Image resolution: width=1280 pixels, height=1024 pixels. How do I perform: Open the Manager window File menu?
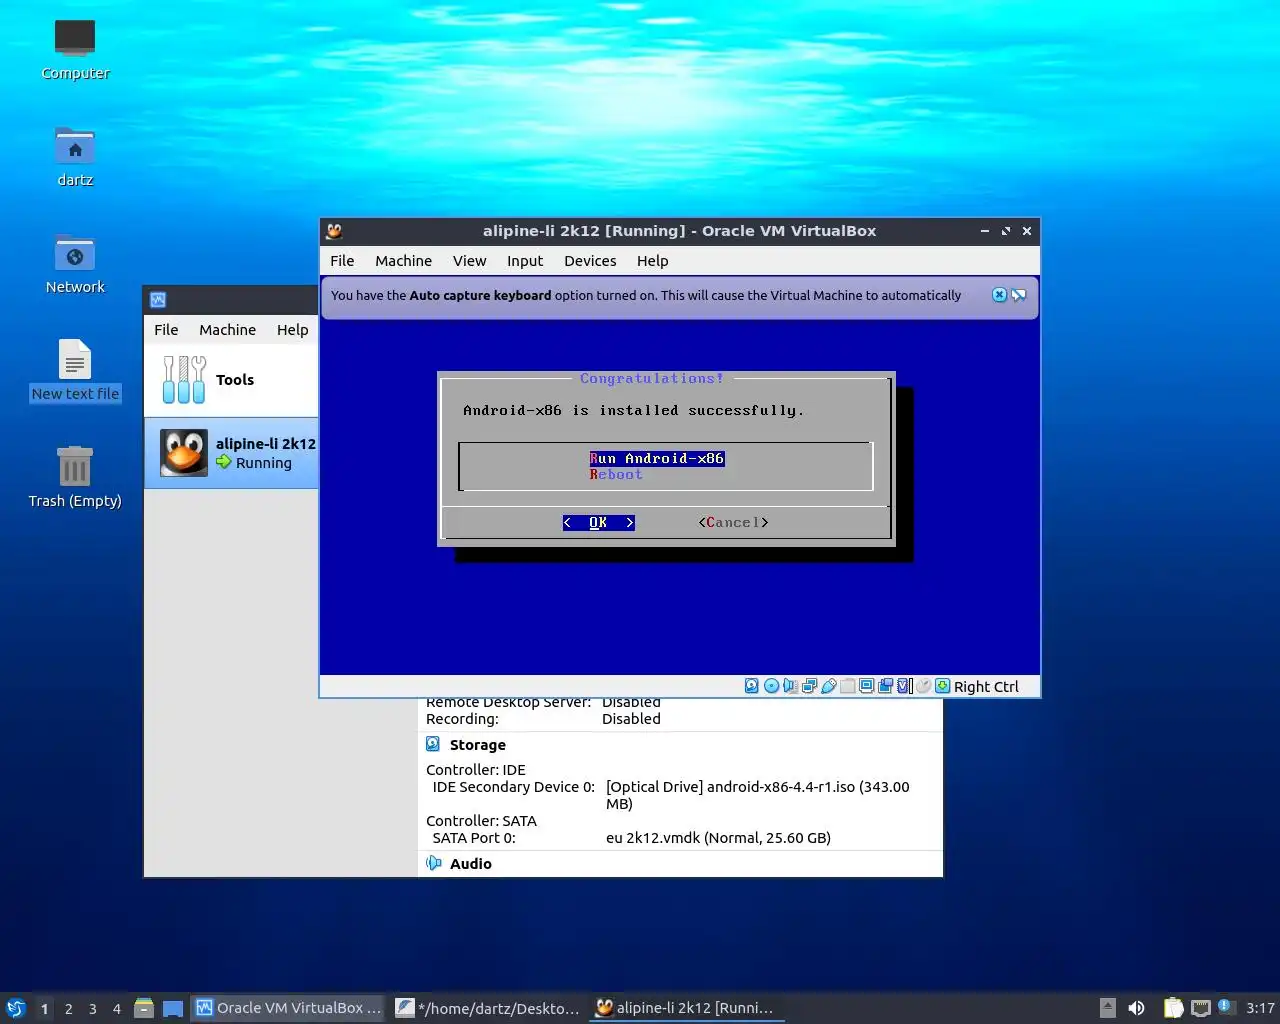coord(166,330)
